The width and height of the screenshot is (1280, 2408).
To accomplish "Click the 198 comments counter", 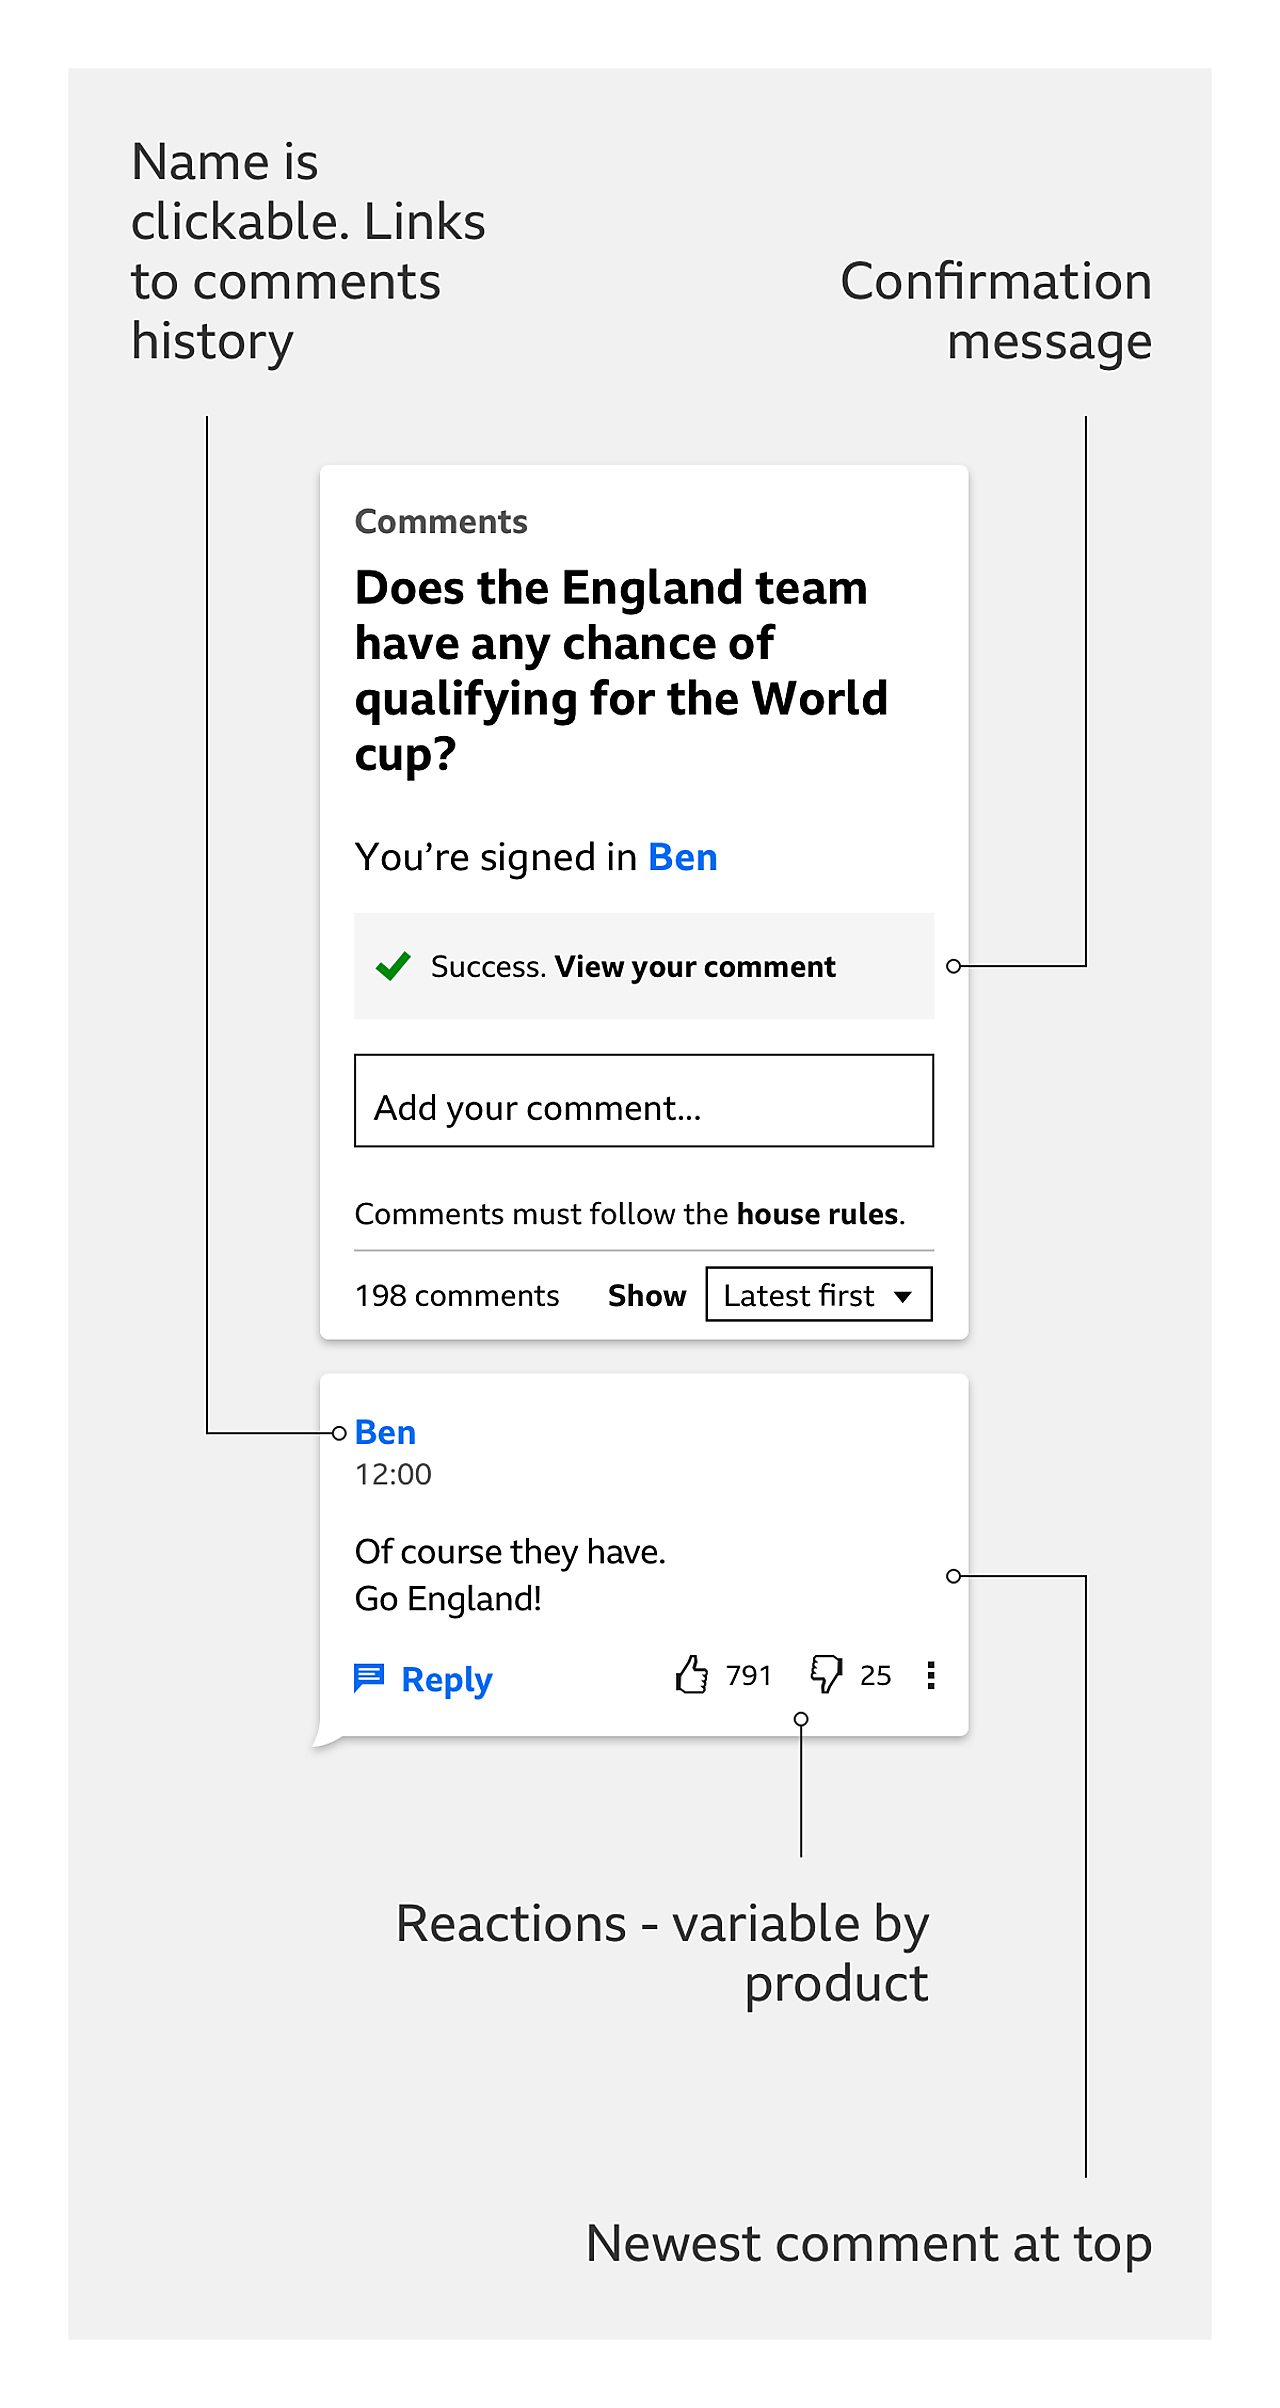I will pos(455,1295).
